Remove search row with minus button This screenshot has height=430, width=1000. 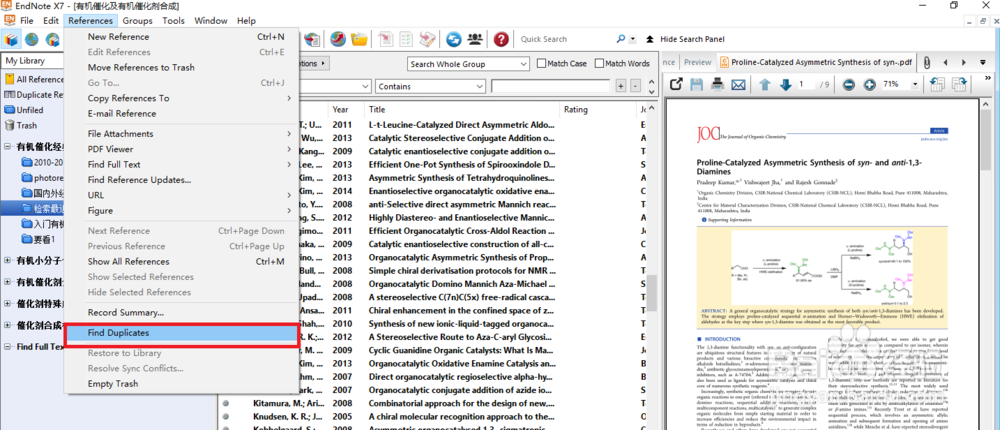tap(635, 86)
